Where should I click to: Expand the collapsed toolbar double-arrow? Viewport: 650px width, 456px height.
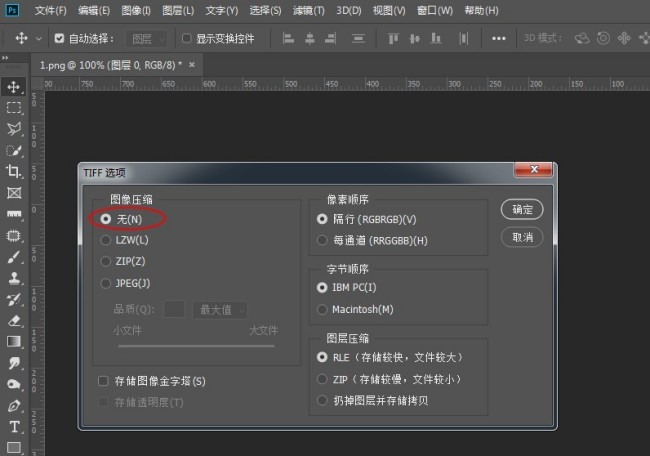(5, 58)
